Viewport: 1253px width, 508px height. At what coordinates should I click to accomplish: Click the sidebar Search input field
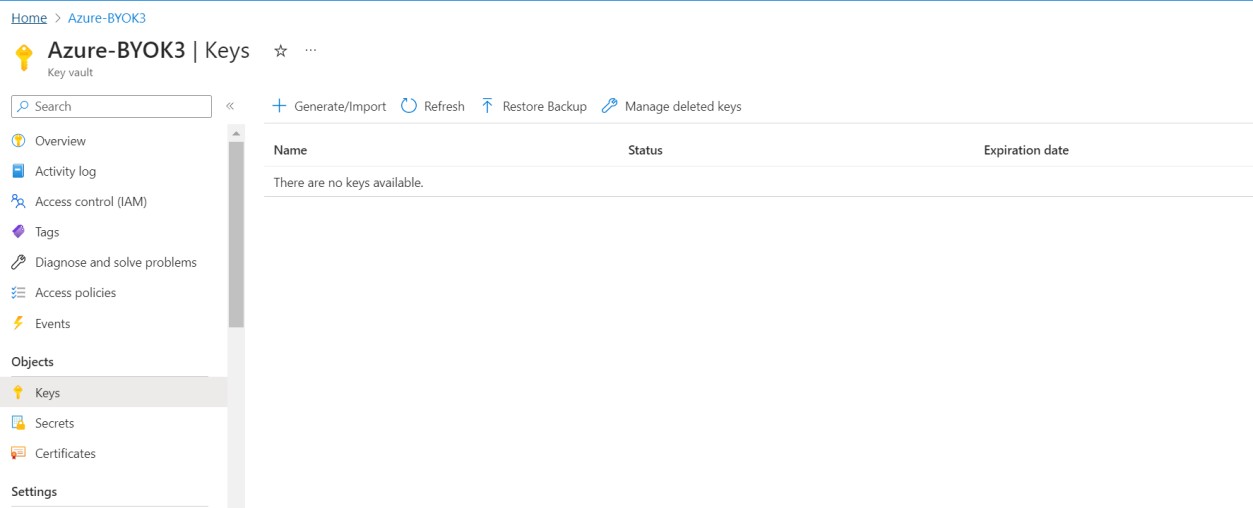pyautogui.click(x=112, y=106)
